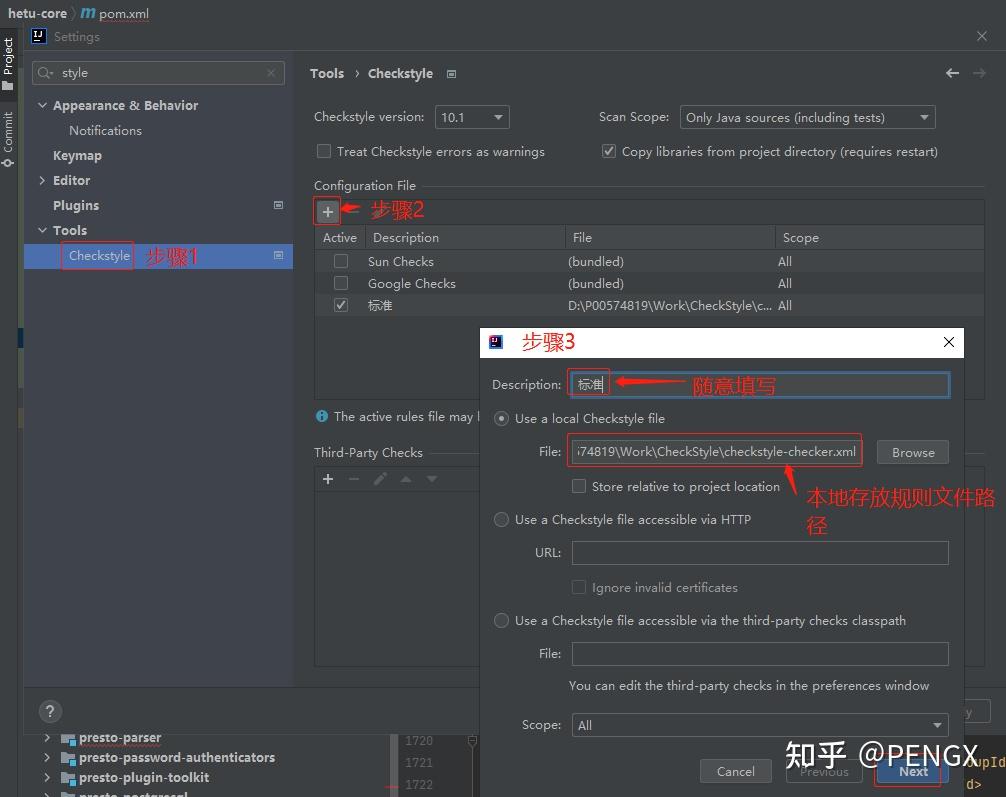Click the edit pencil under Third-Party Checks
This screenshot has width=1006, height=797.
coord(380,479)
